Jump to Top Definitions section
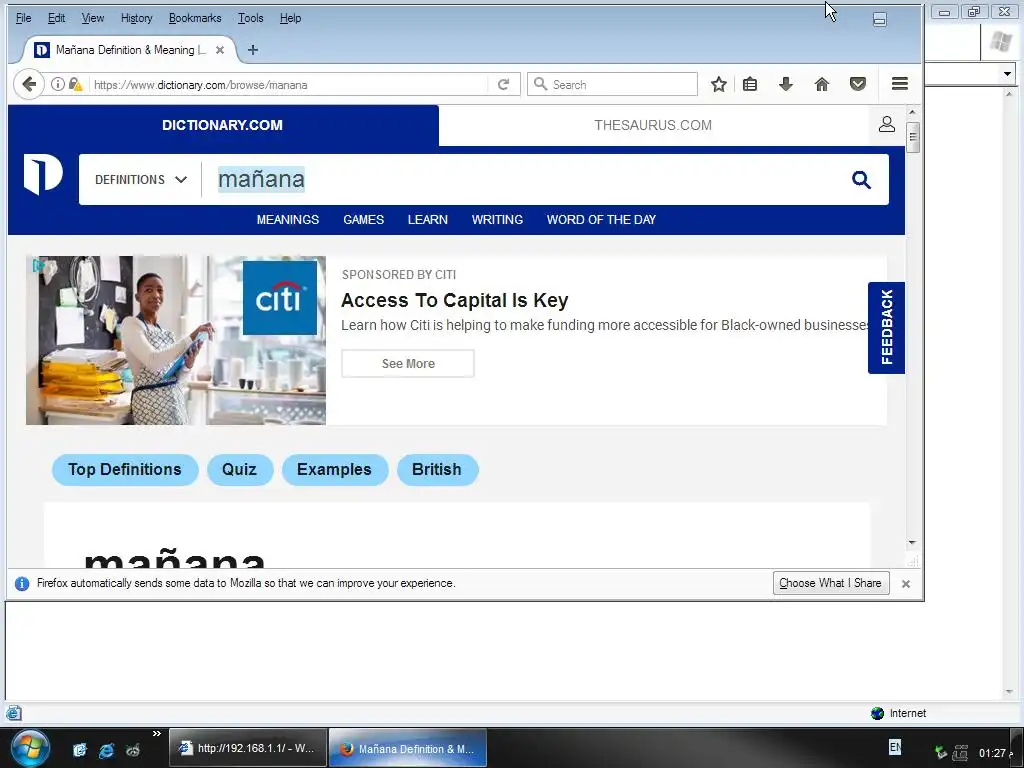 coord(125,470)
